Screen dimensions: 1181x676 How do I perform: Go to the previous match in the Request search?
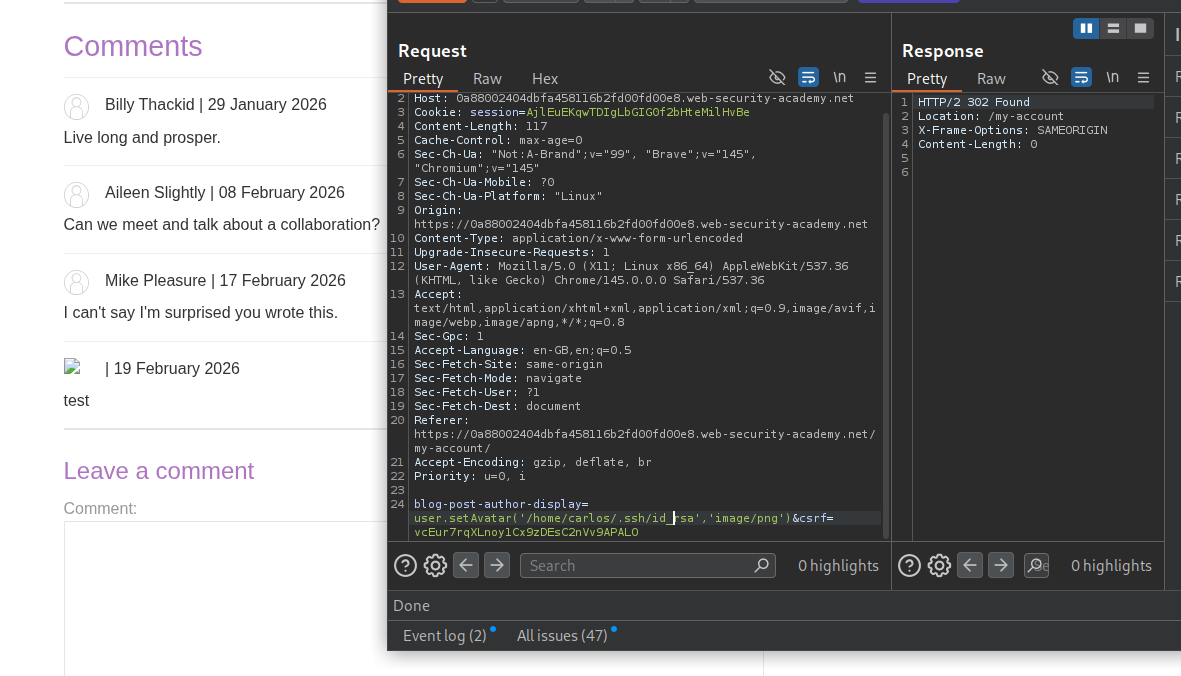tap(466, 566)
